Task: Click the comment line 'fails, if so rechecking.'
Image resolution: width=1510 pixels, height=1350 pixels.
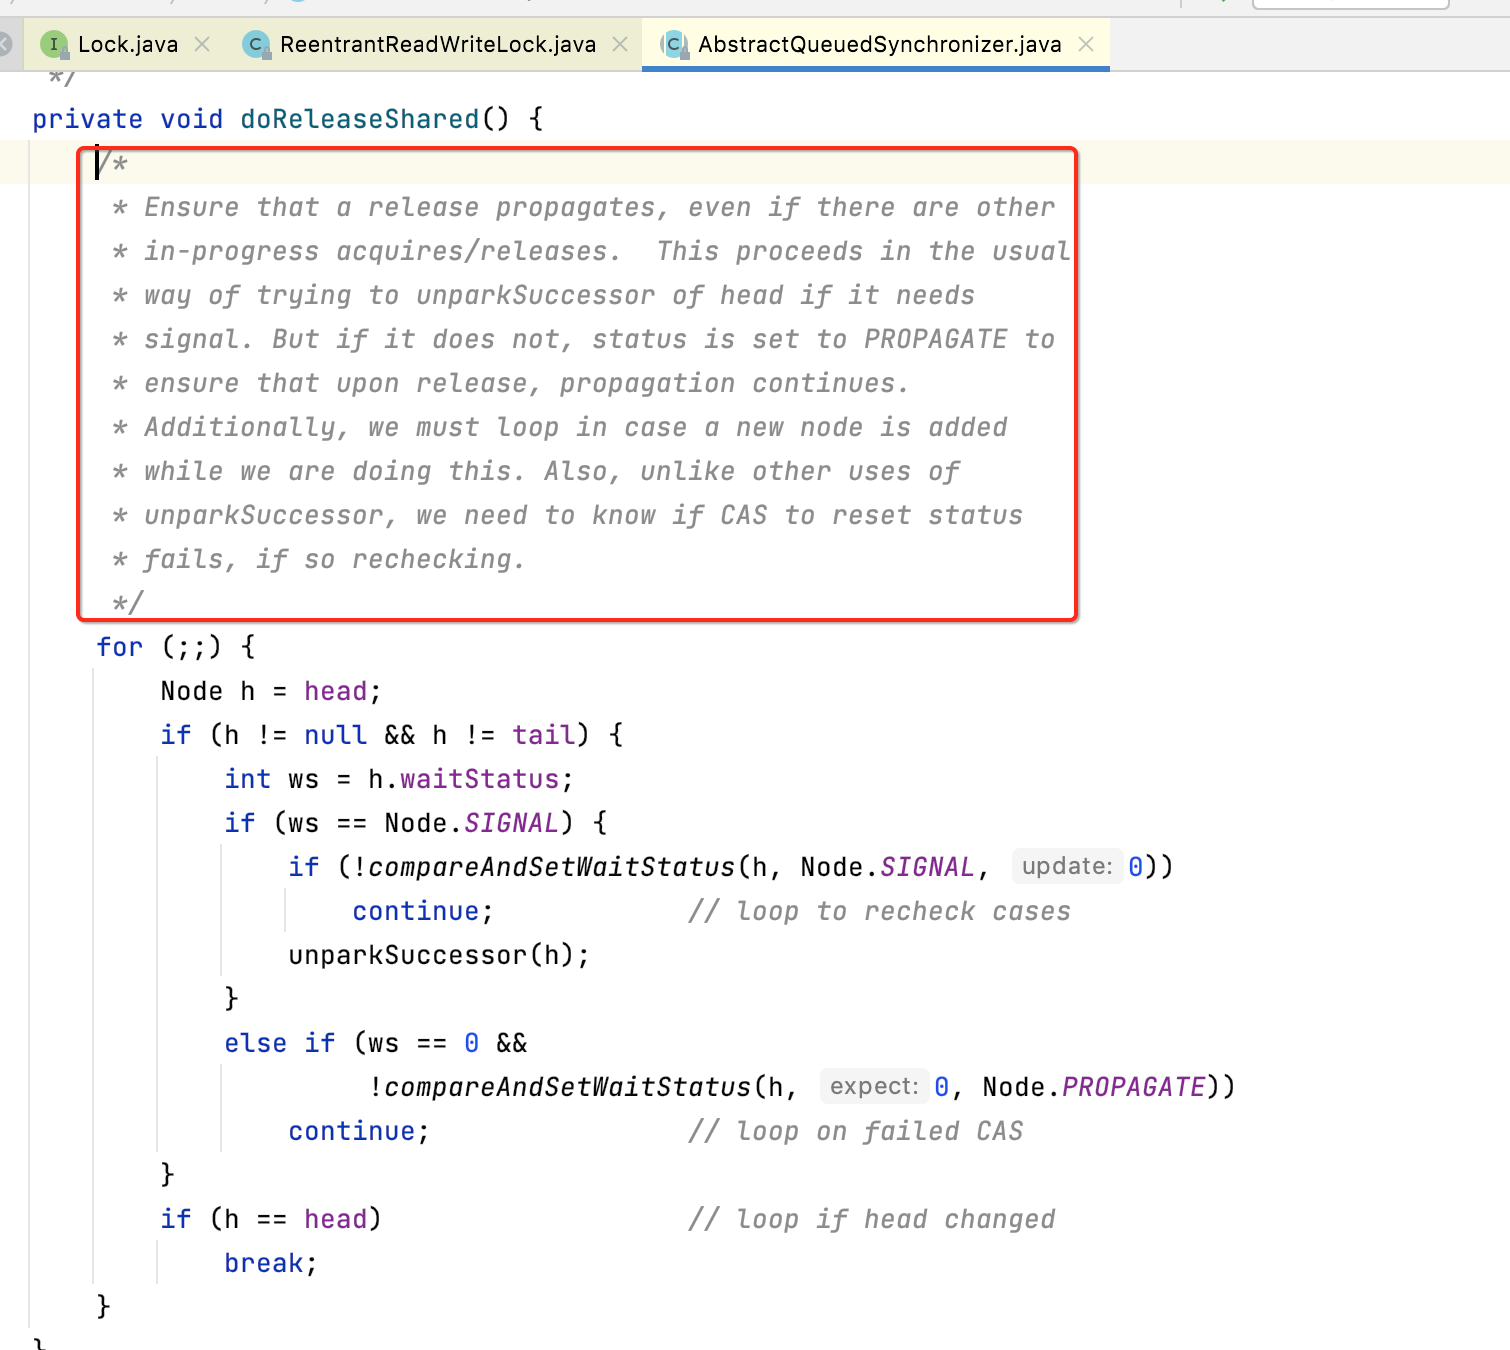Action: point(318,559)
